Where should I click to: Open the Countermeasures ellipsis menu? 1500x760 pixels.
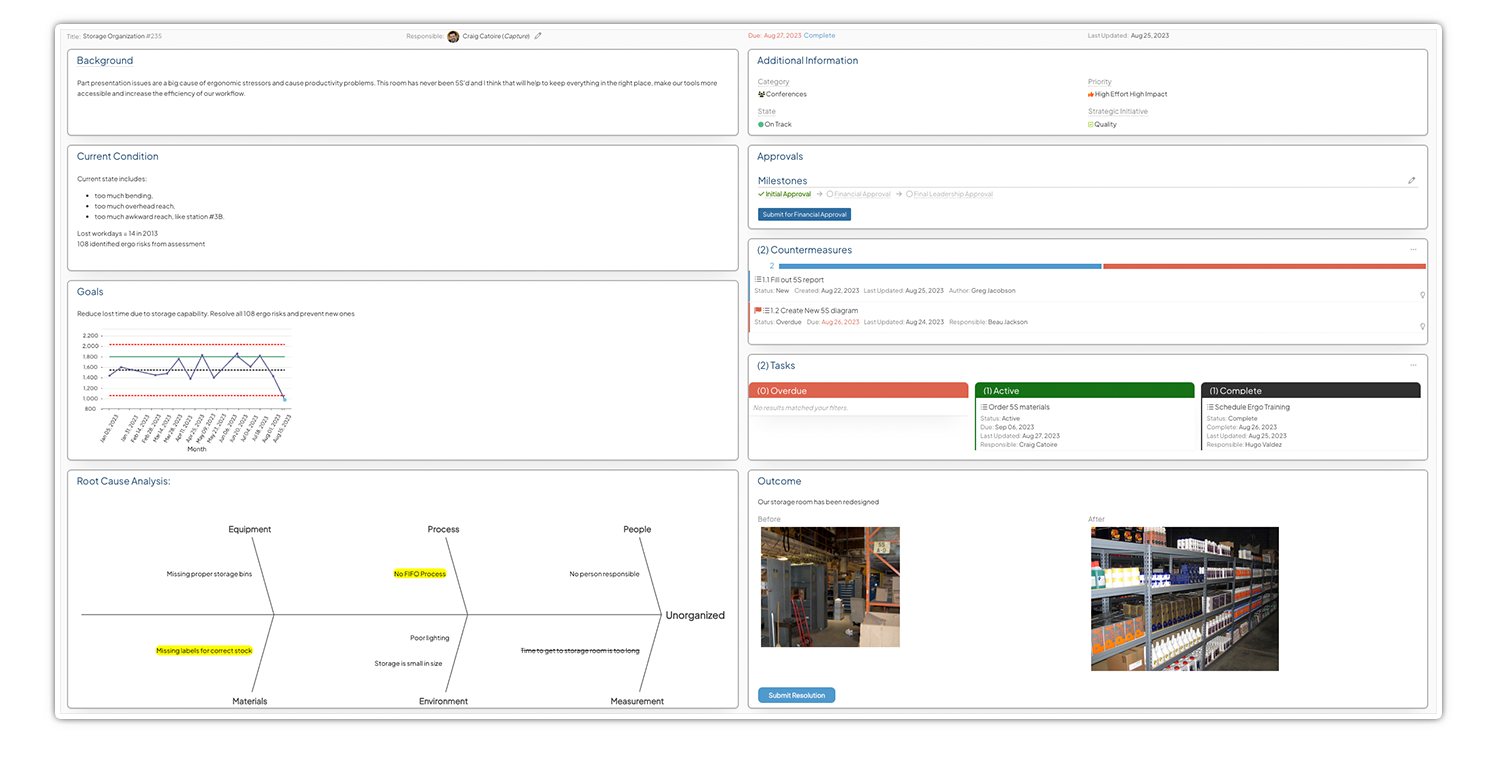tap(1413, 250)
